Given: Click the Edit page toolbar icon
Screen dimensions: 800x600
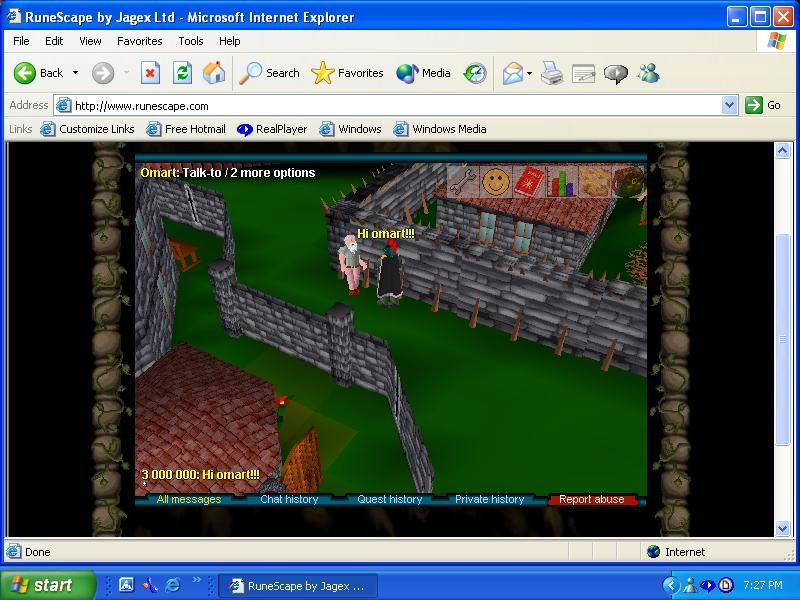Looking at the screenshot, I should click(583, 73).
